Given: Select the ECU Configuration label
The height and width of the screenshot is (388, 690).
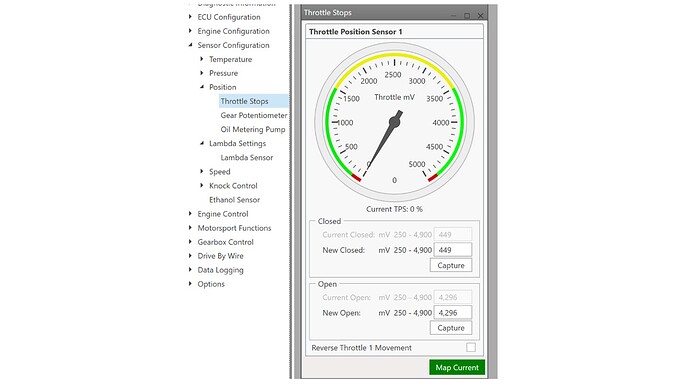Looking at the screenshot, I should [229, 17].
